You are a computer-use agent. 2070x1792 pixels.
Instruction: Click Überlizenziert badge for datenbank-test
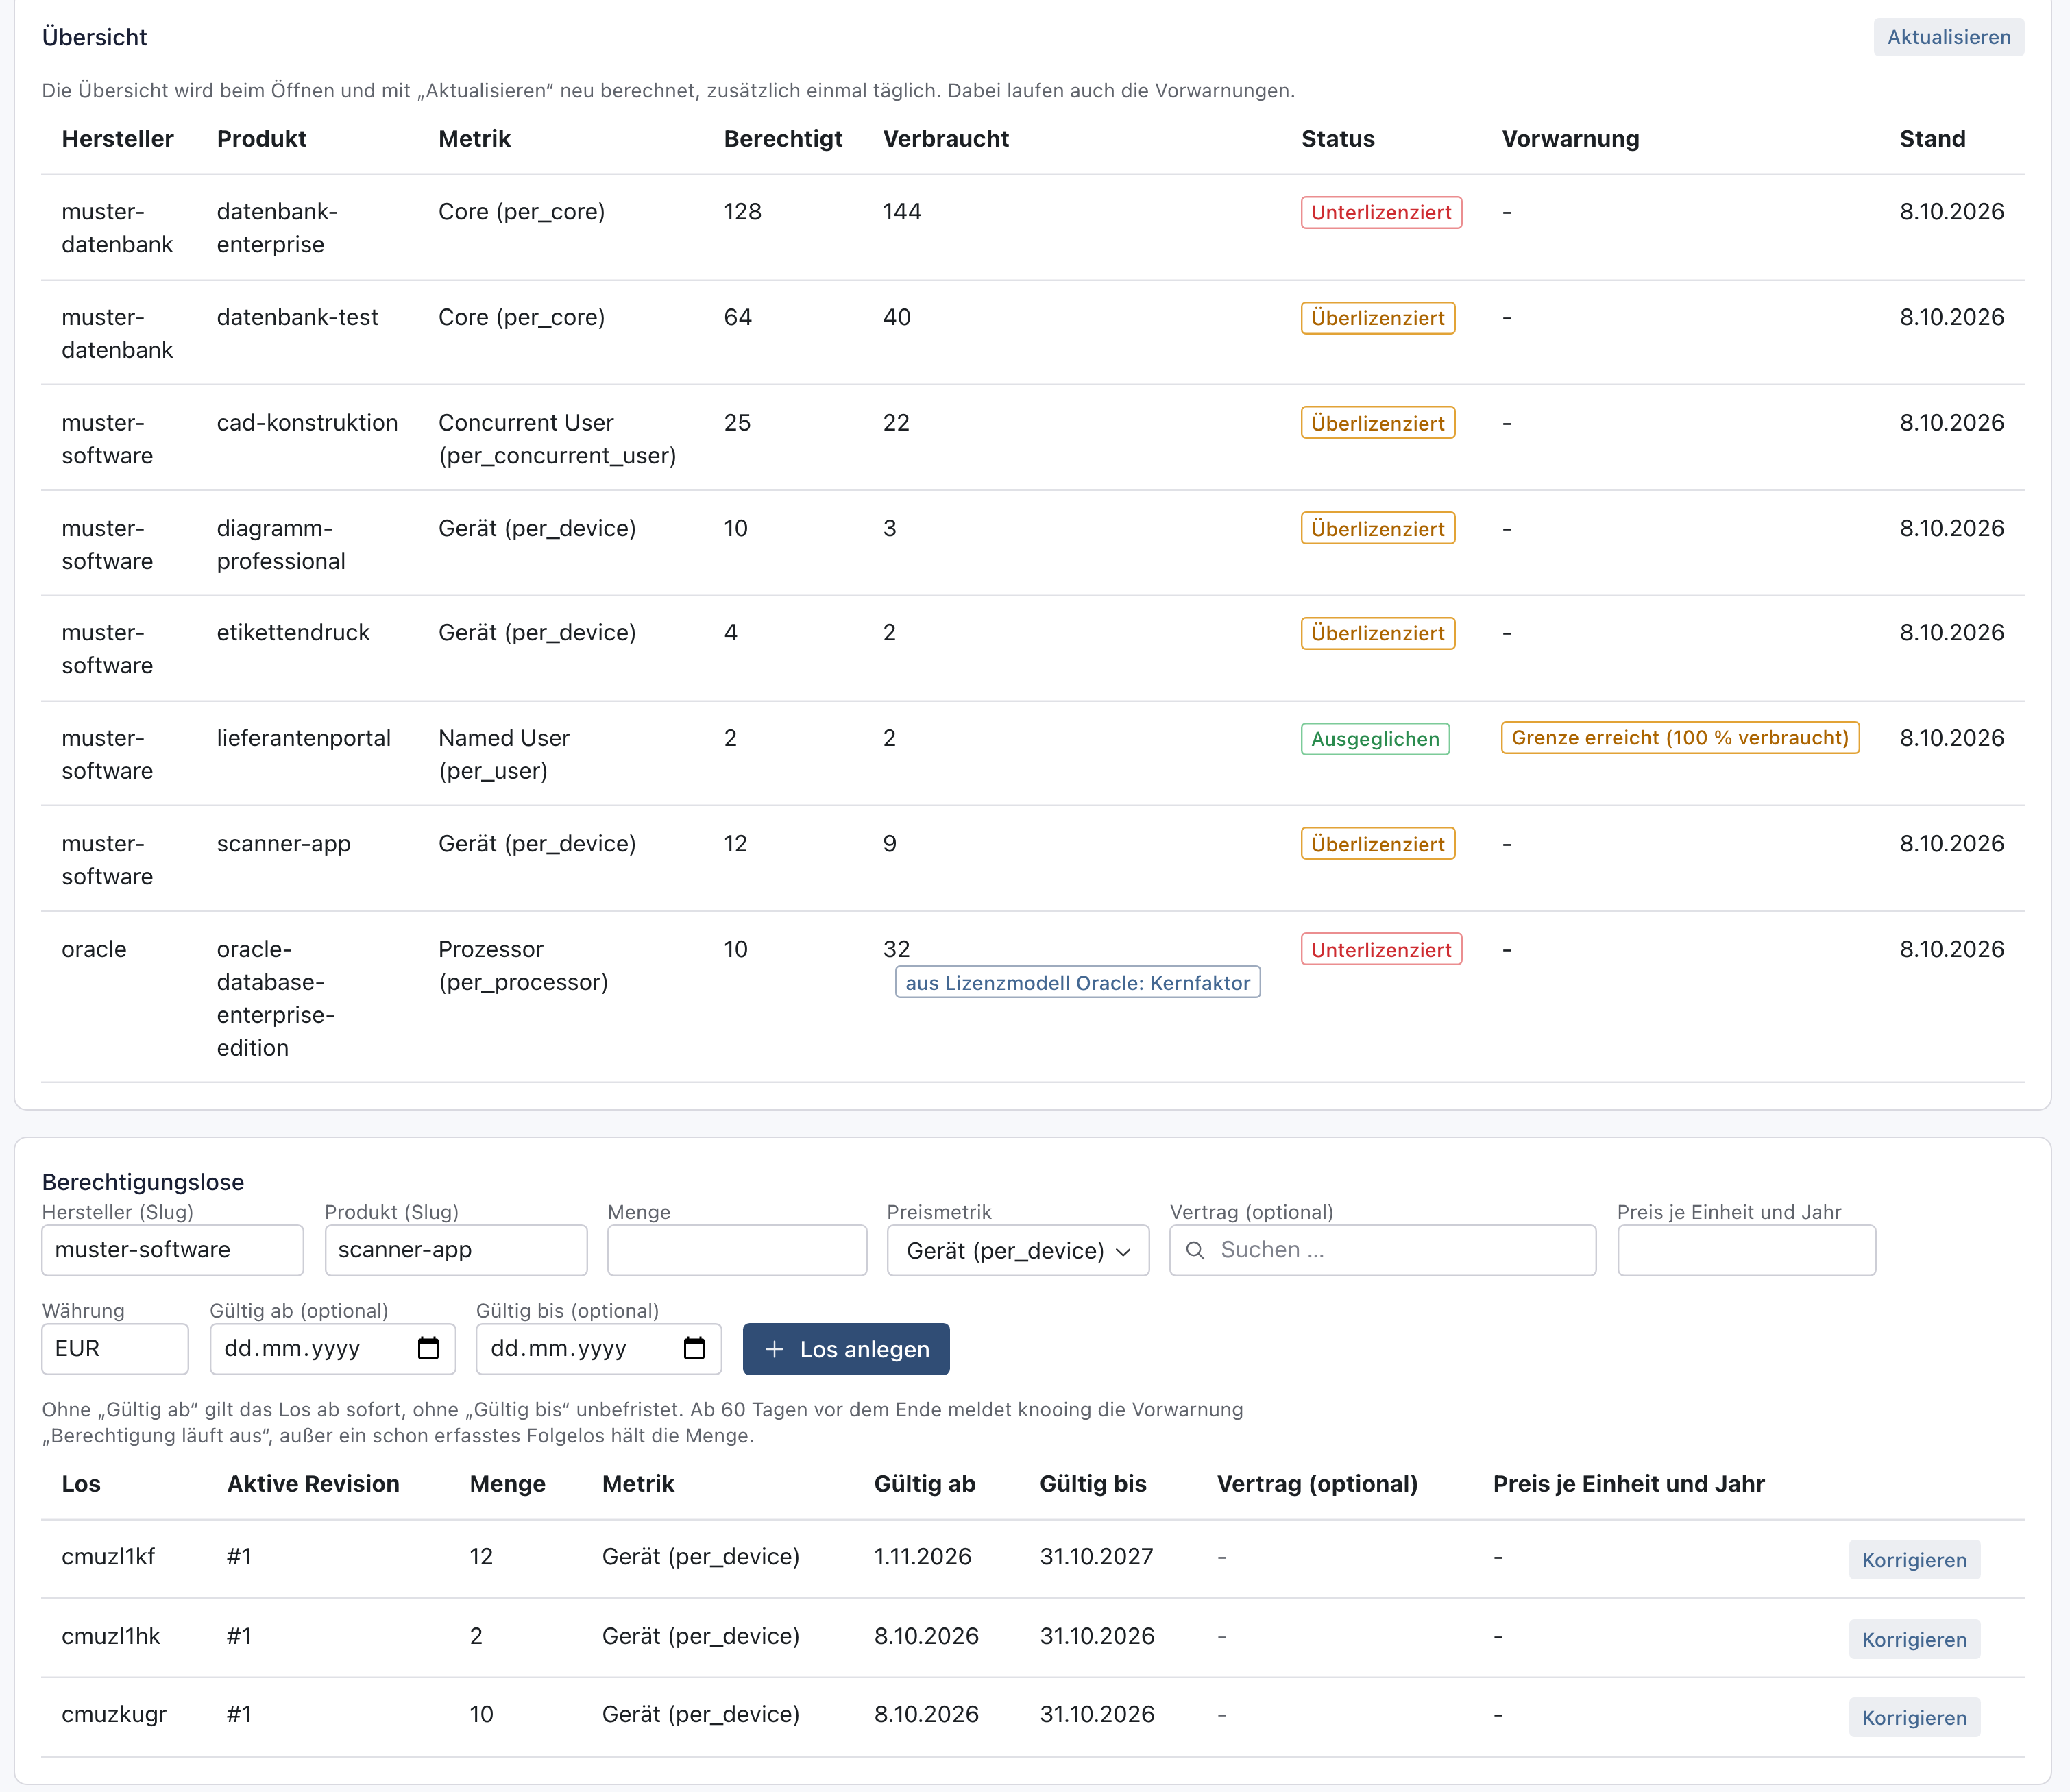[x=1378, y=318]
